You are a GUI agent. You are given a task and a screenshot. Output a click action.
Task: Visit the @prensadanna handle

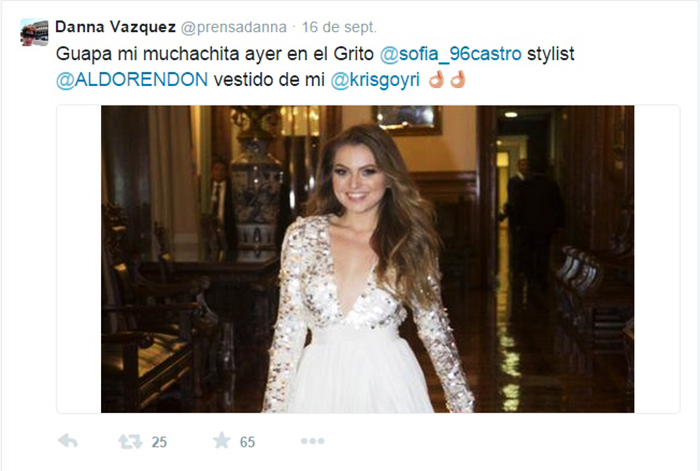coord(233,27)
